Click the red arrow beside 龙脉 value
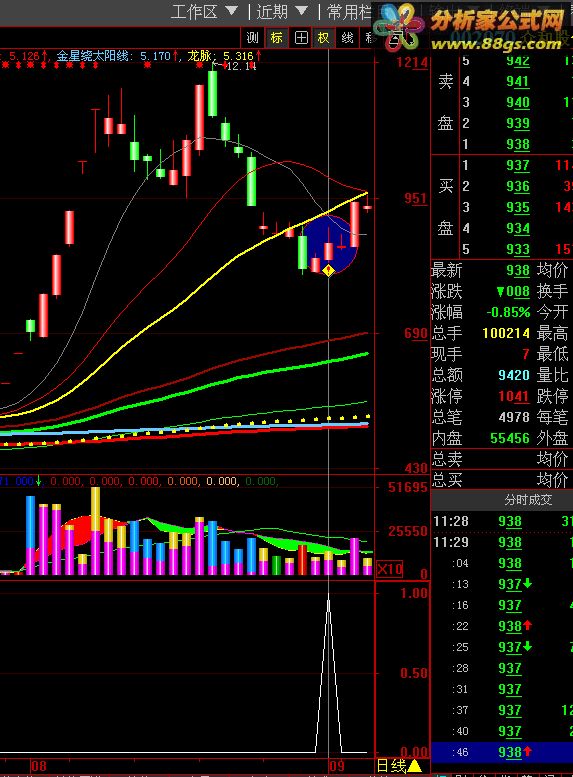 (x=258, y=56)
